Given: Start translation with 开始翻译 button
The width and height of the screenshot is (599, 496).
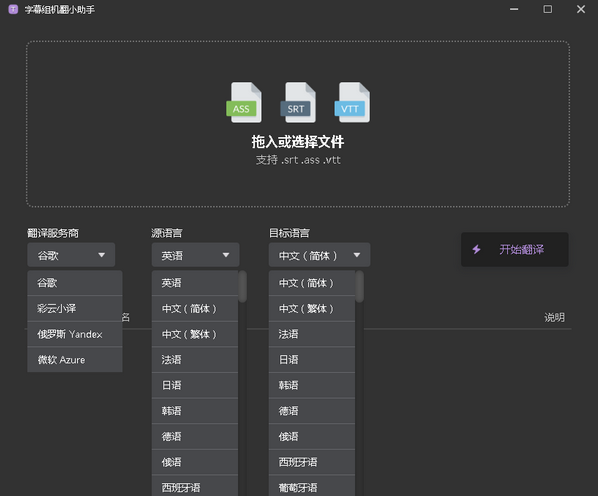Looking at the screenshot, I should click(515, 250).
